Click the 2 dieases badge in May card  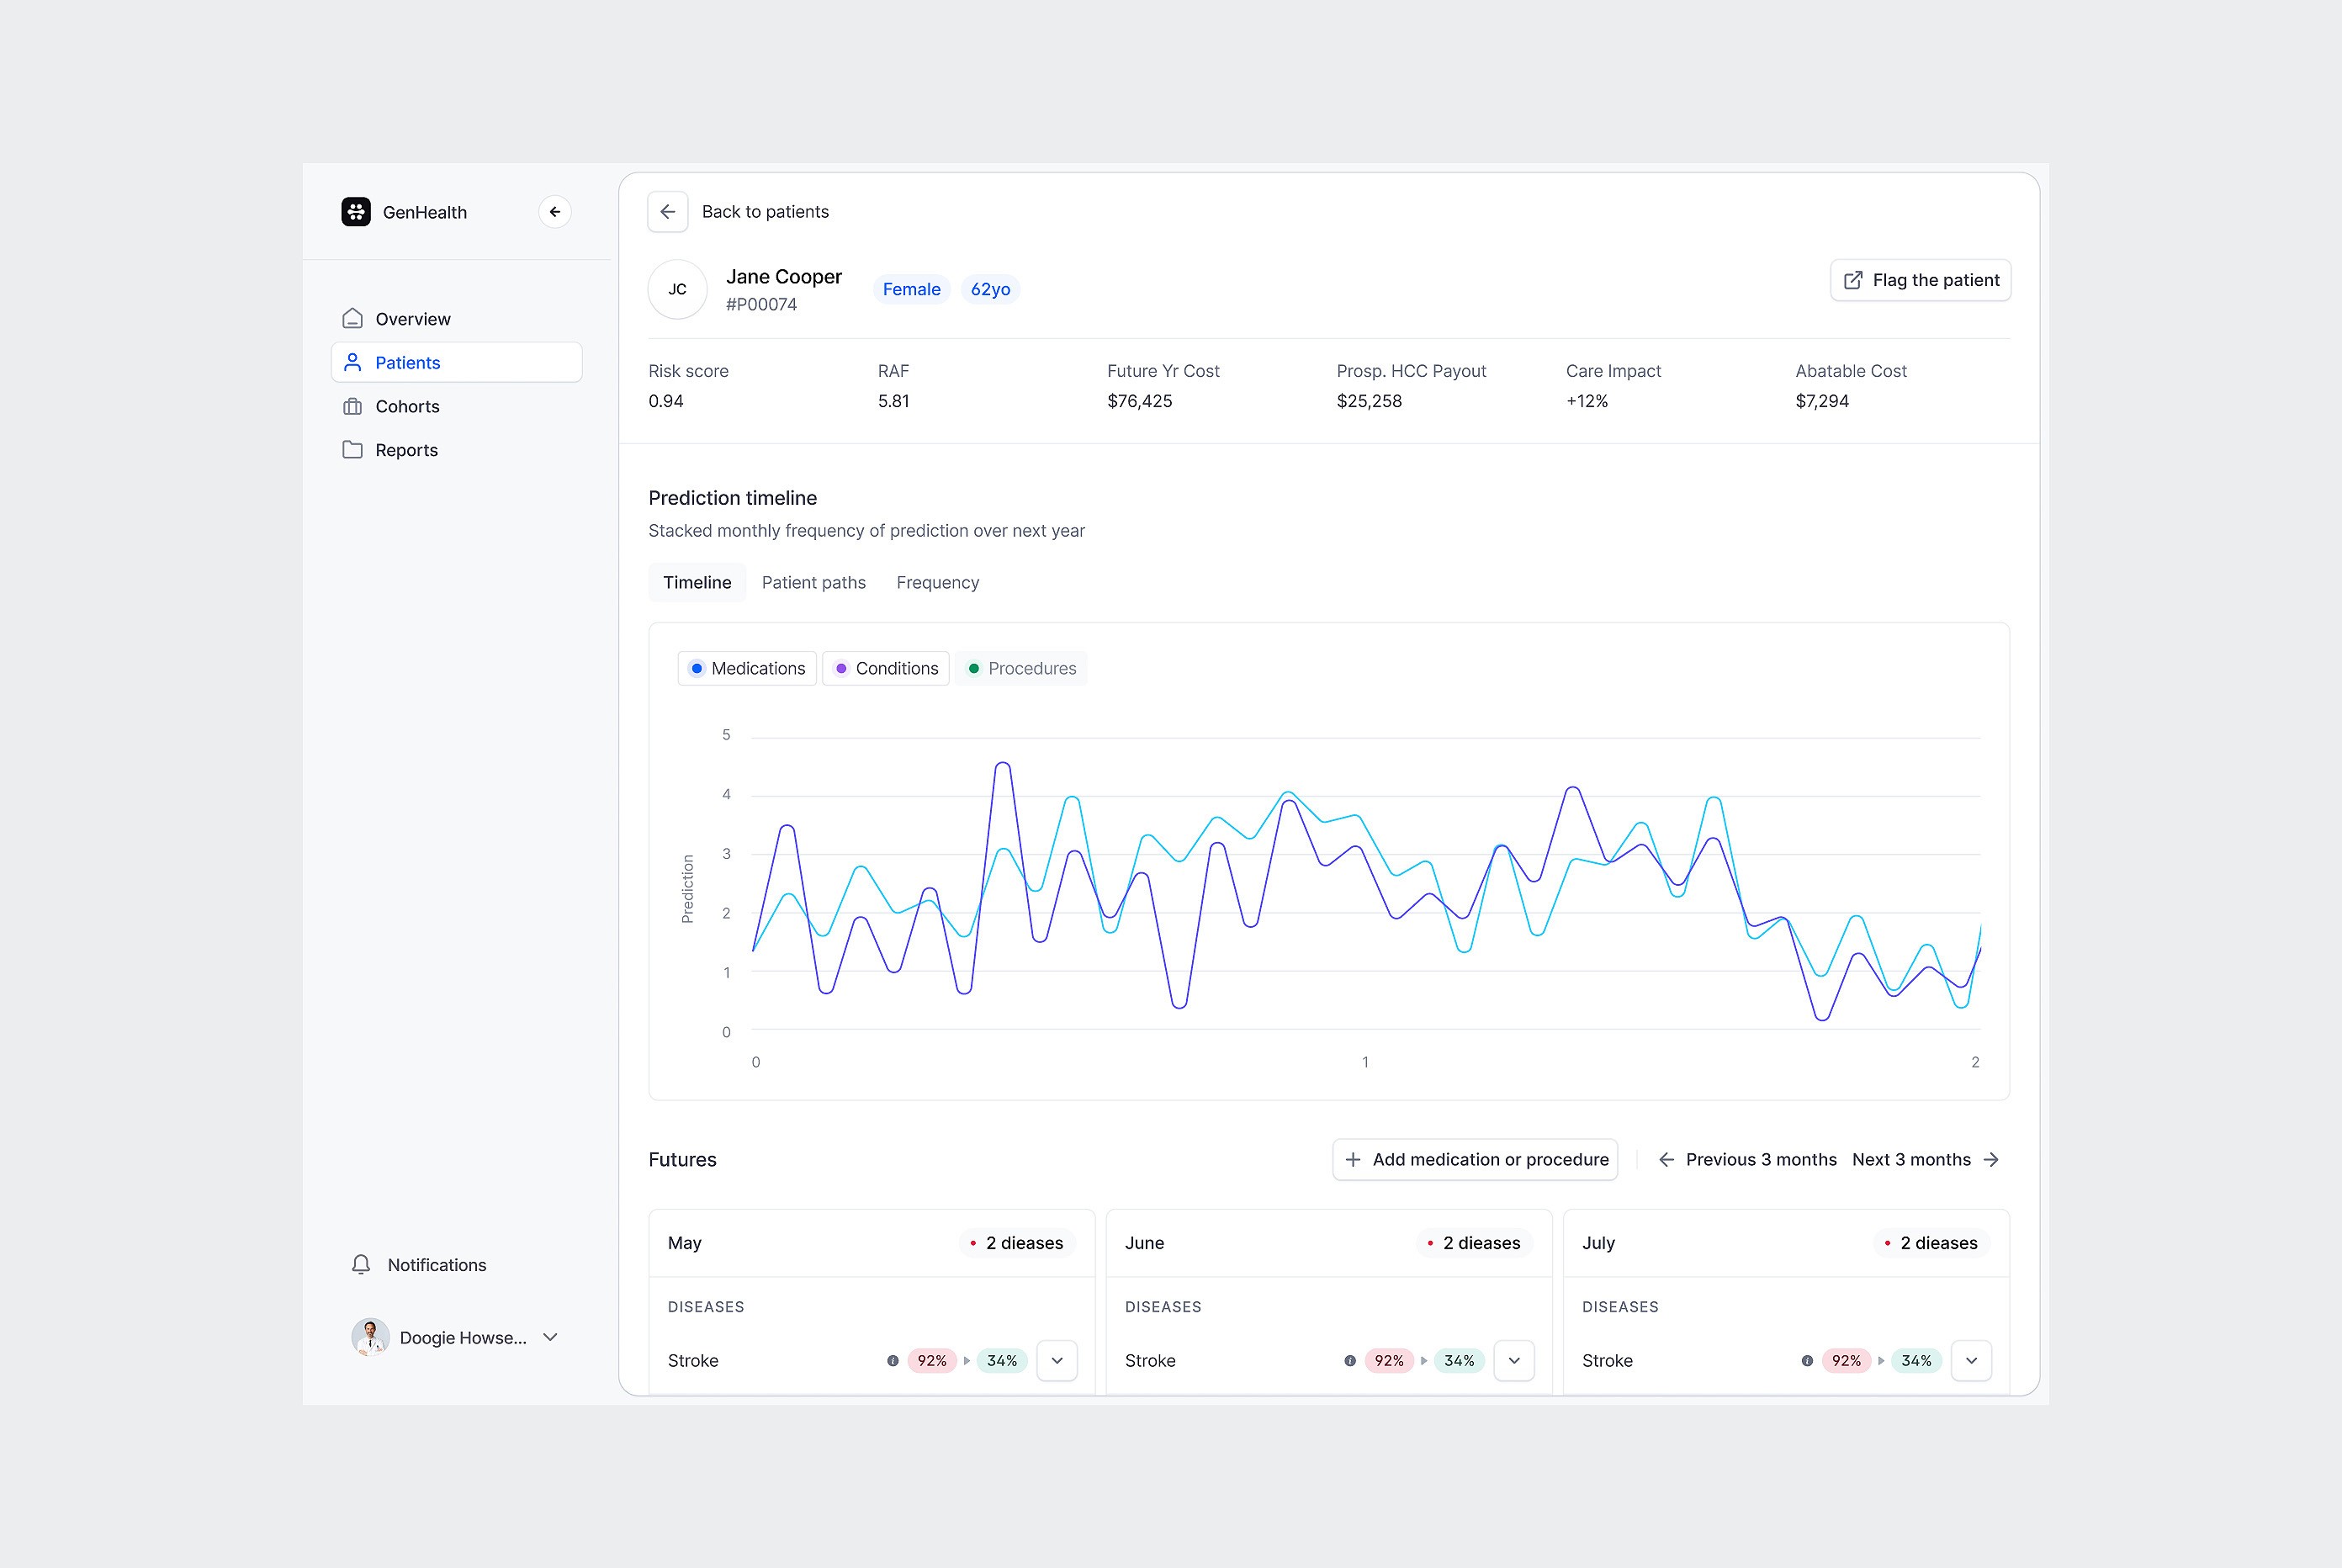tap(1016, 1243)
